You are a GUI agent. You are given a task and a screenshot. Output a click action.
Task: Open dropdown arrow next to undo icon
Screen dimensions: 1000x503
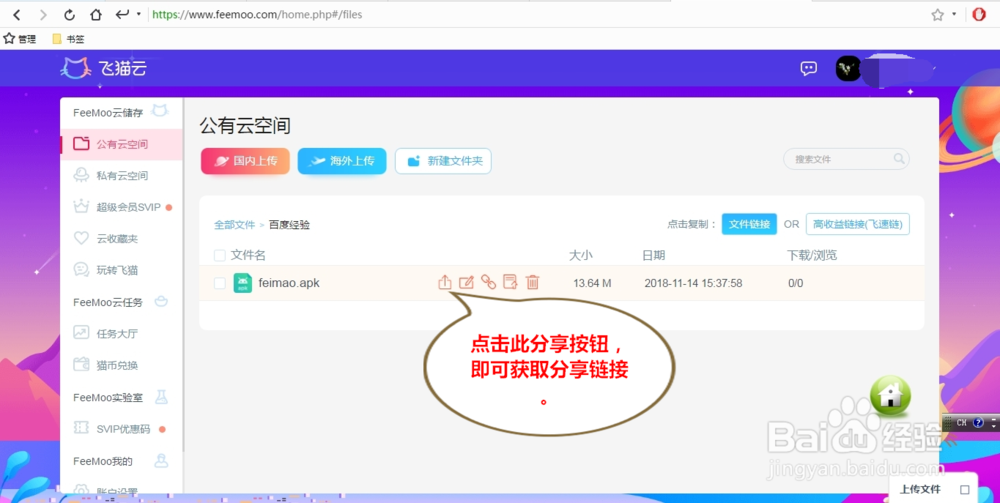point(138,14)
